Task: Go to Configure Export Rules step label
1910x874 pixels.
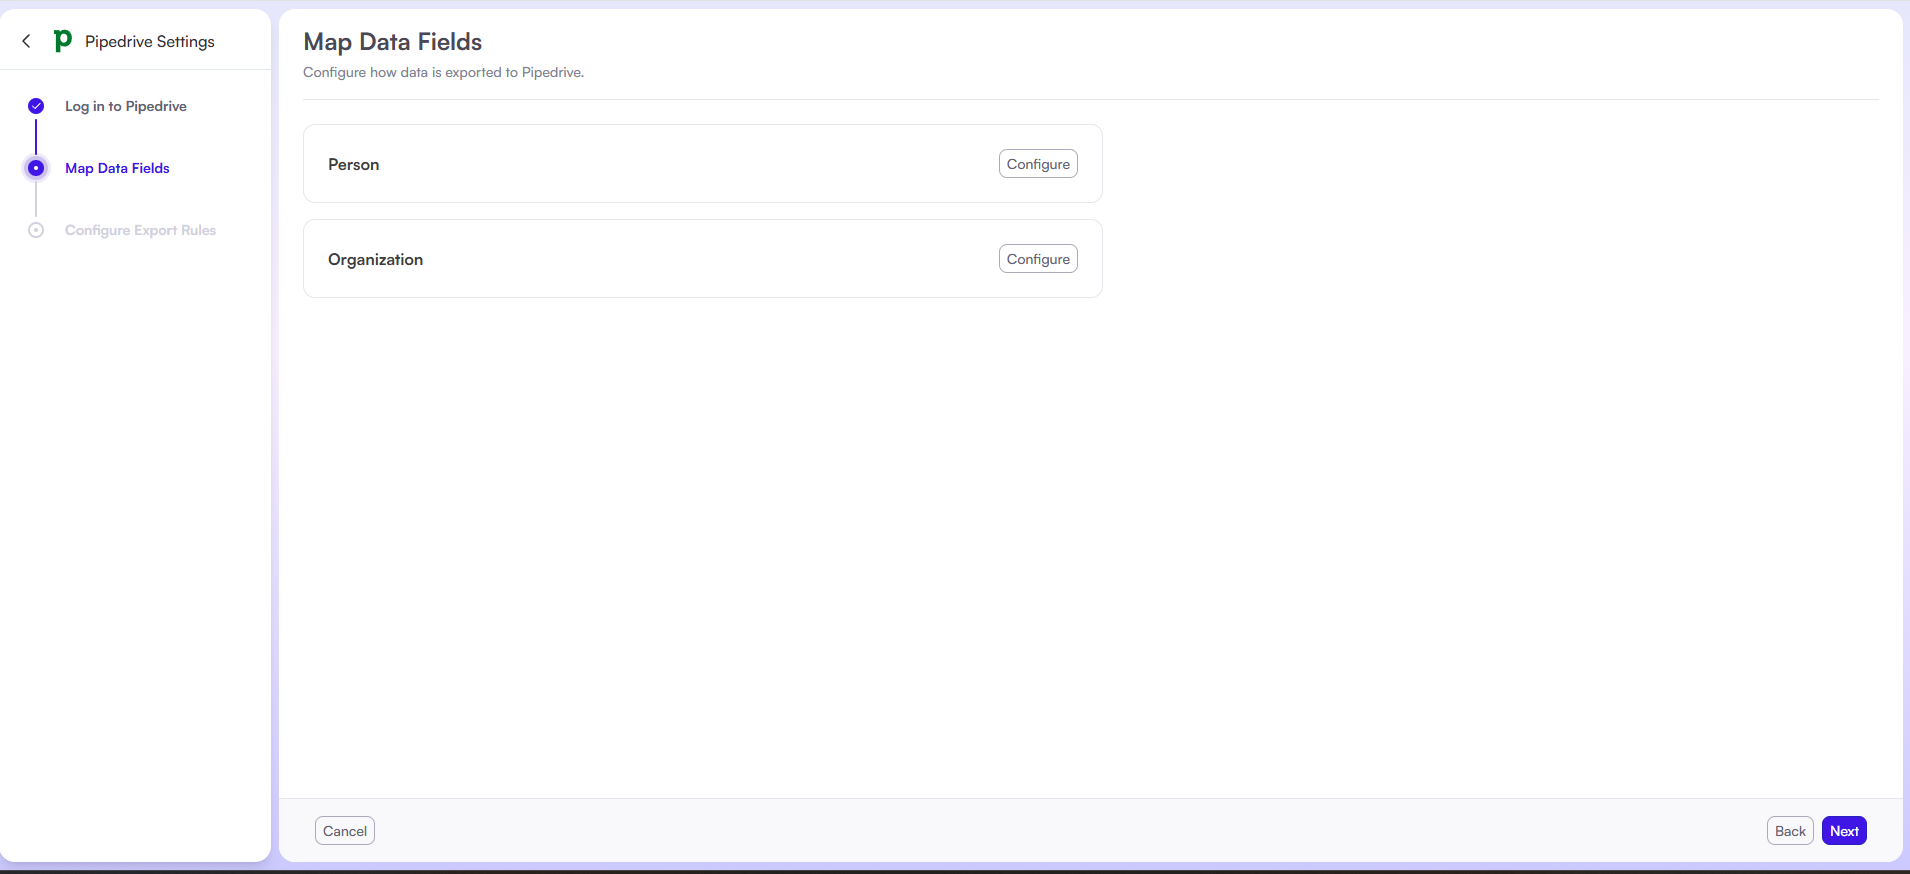Action: pyautogui.click(x=140, y=230)
